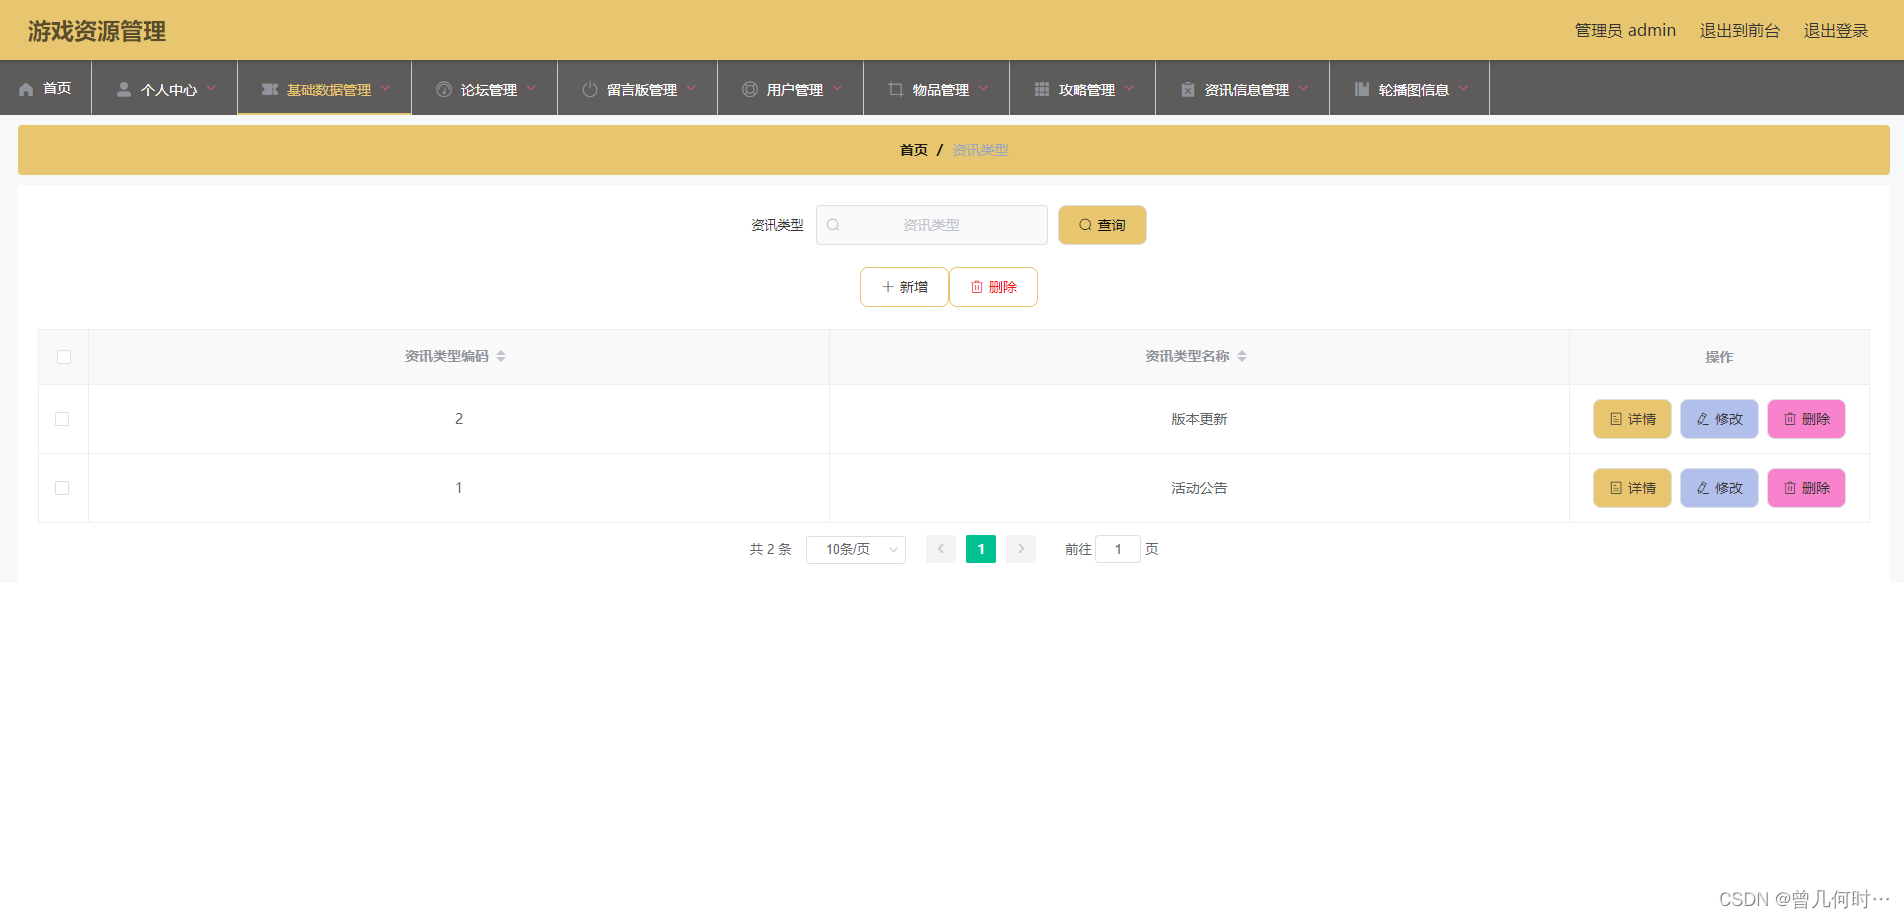Screen dimensions: 1904x918
Task: Open 论坛管理 menu item
Action: [485, 88]
